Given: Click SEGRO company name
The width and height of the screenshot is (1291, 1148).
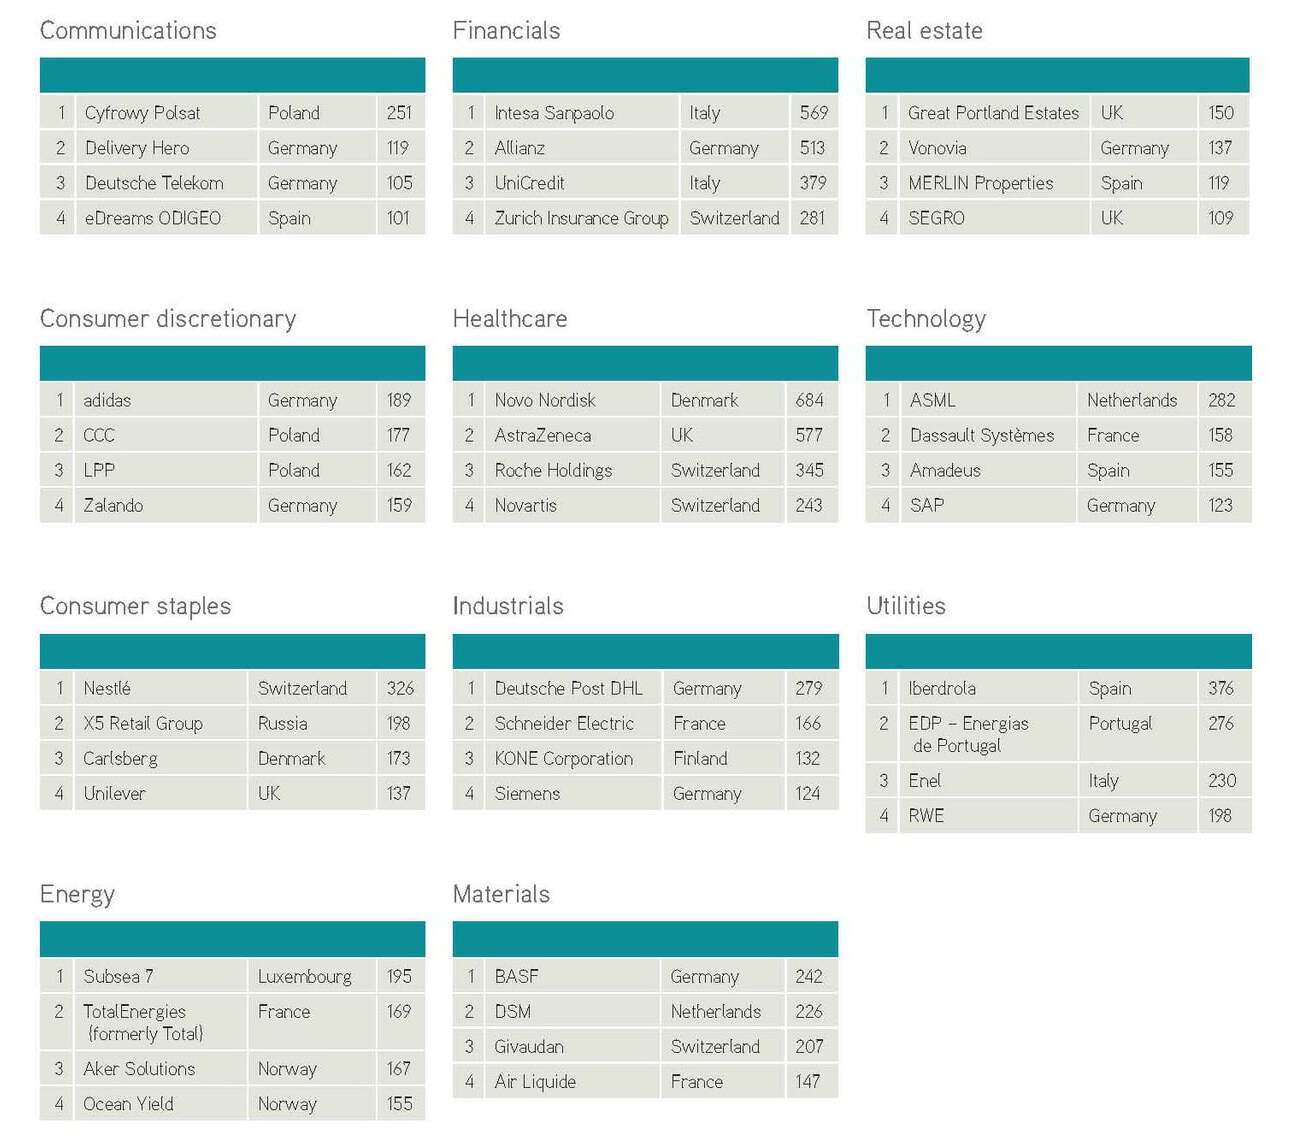Looking at the screenshot, I should point(936,218).
